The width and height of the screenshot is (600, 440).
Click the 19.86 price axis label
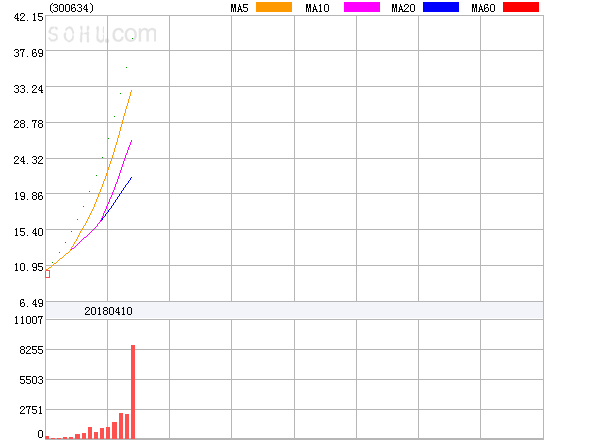click(x=29, y=196)
